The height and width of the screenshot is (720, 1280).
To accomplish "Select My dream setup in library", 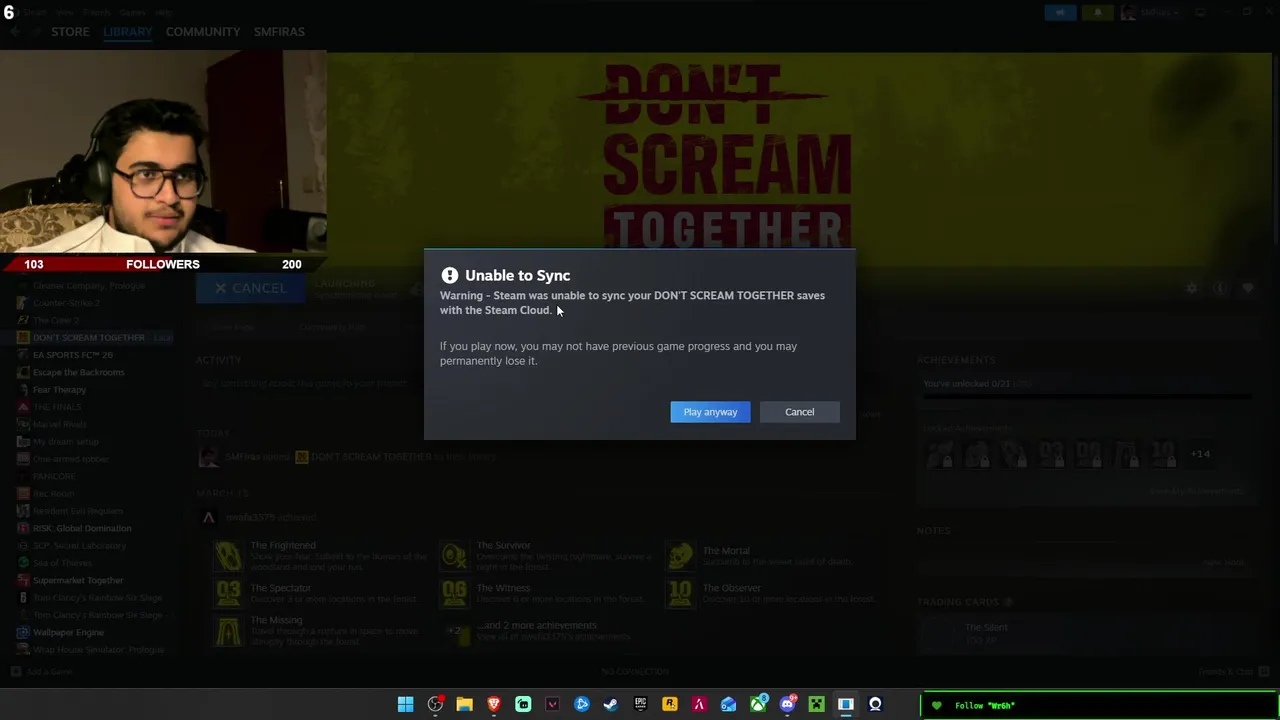I will pyautogui.click(x=66, y=442).
